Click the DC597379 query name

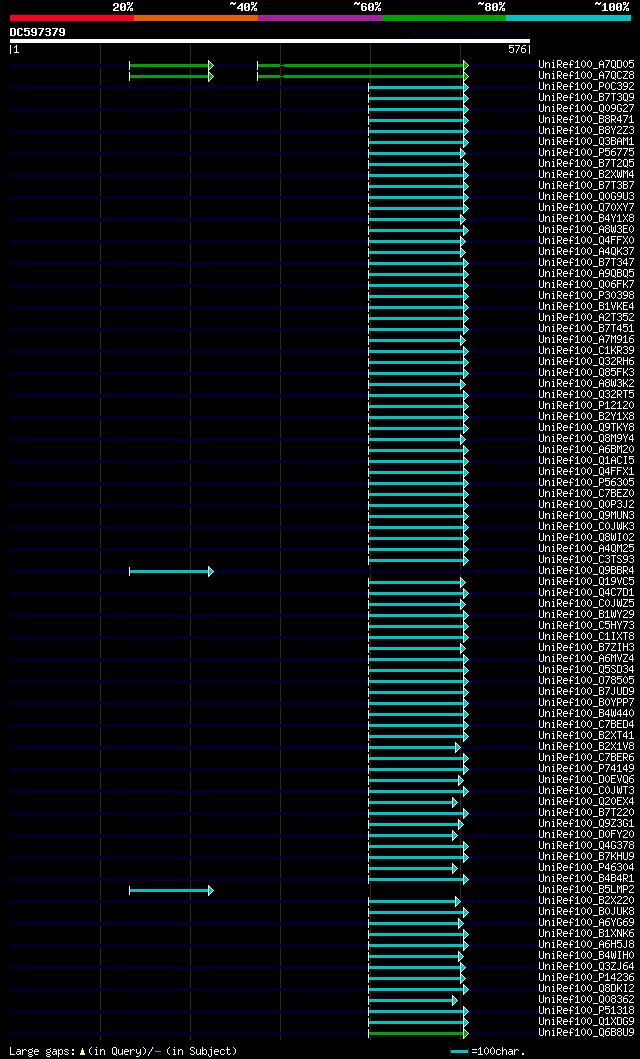[x=37, y=32]
